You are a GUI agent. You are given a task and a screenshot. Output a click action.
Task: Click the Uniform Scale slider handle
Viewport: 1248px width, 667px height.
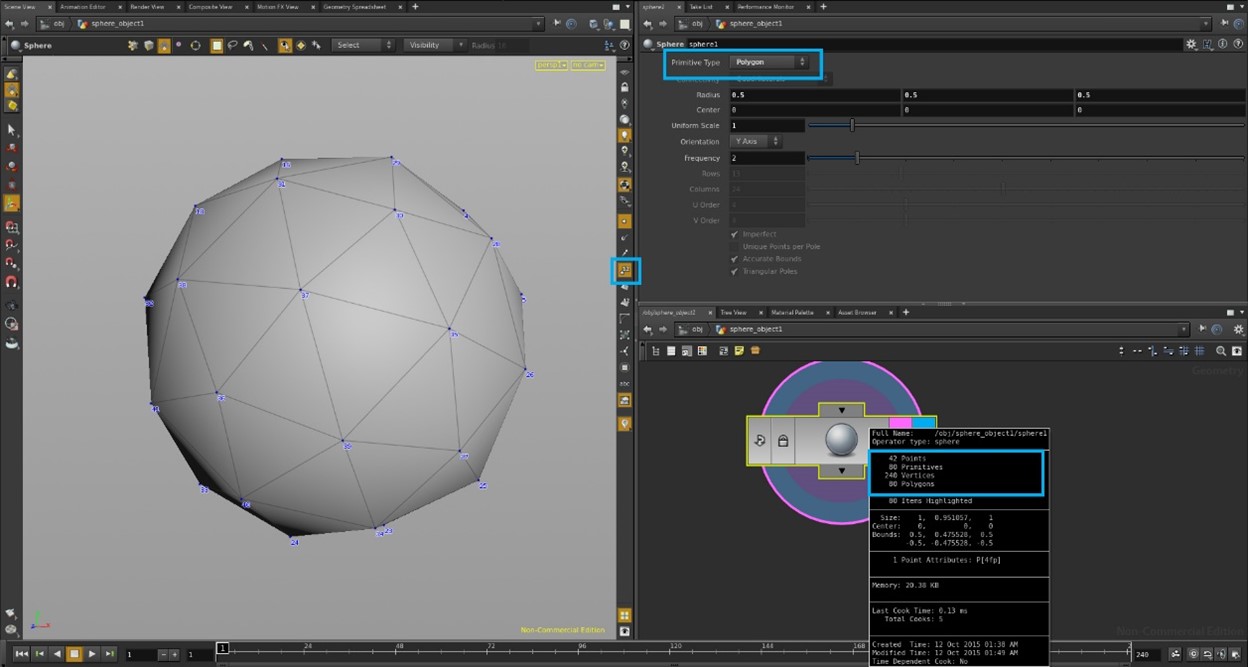(851, 124)
